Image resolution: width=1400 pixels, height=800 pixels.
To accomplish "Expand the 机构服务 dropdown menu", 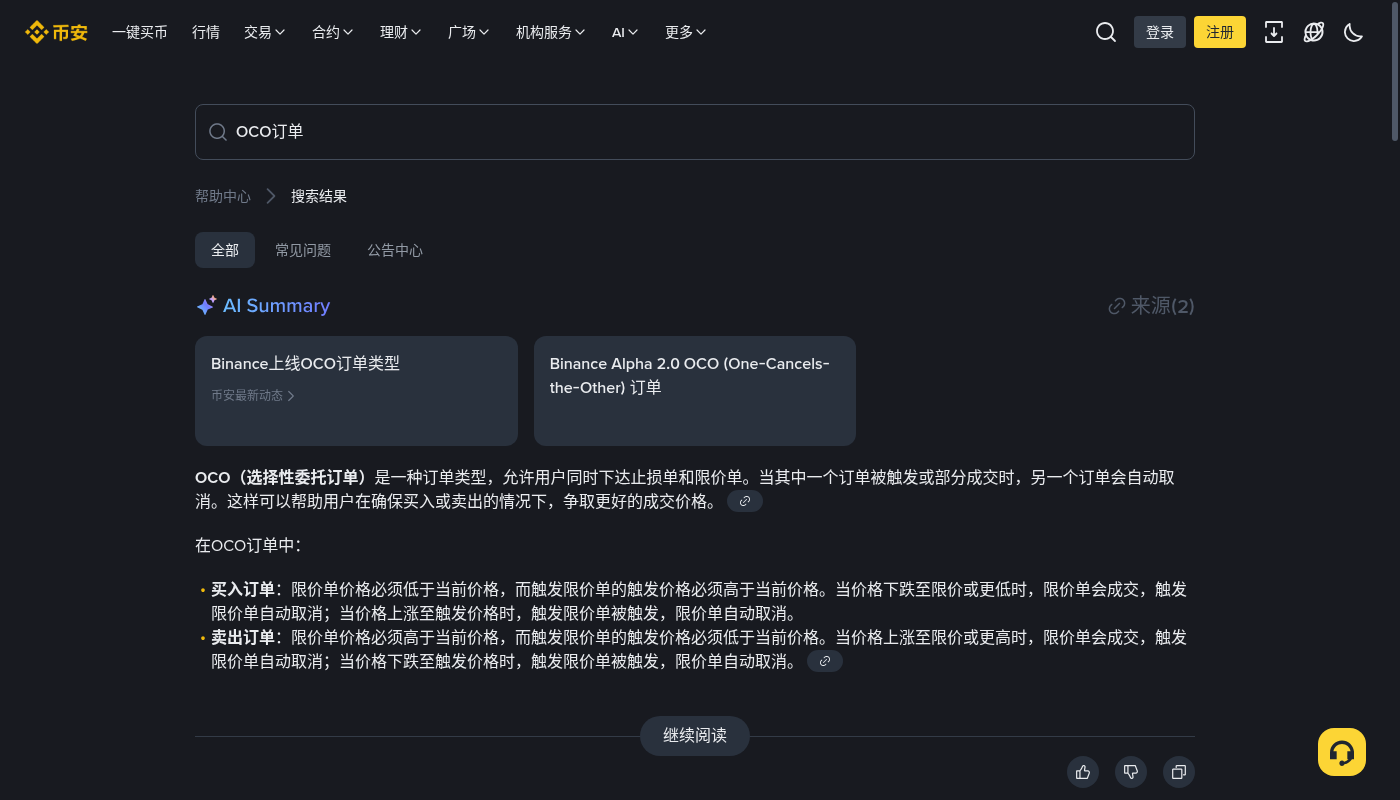I will [x=551, y=32].
